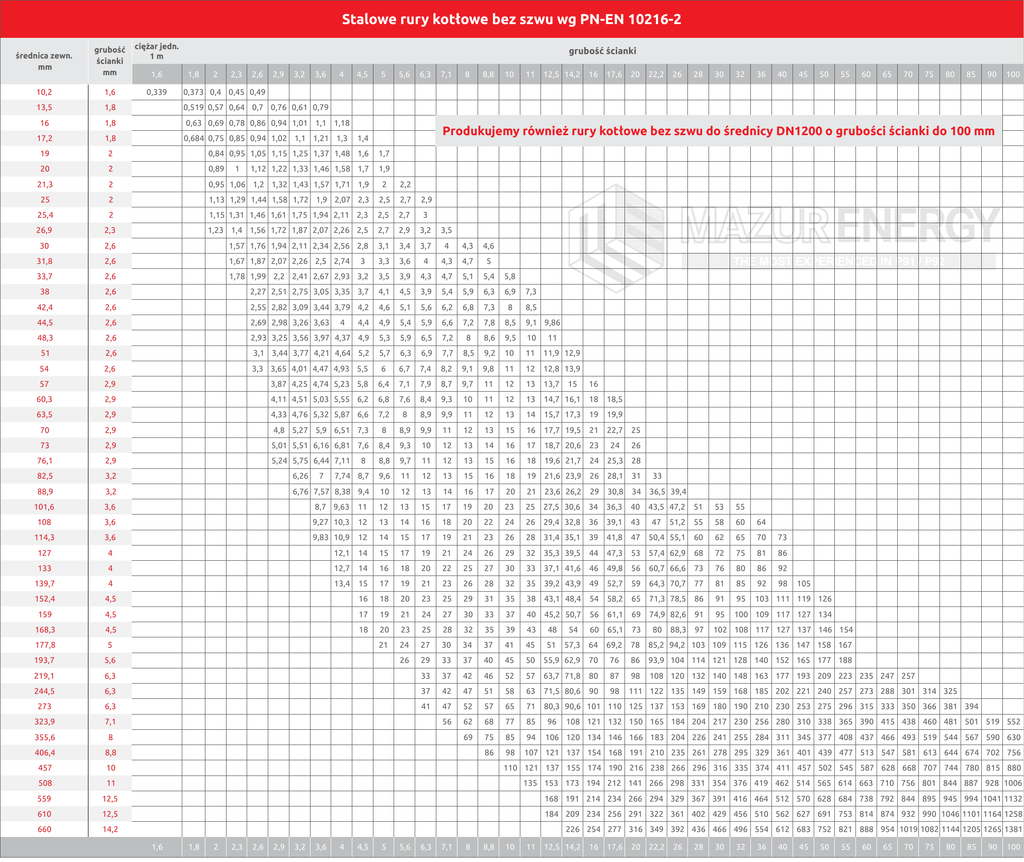1024x862 pixels.
Task: Select the 219,1 diameter row label
Action: click(44, 675)
